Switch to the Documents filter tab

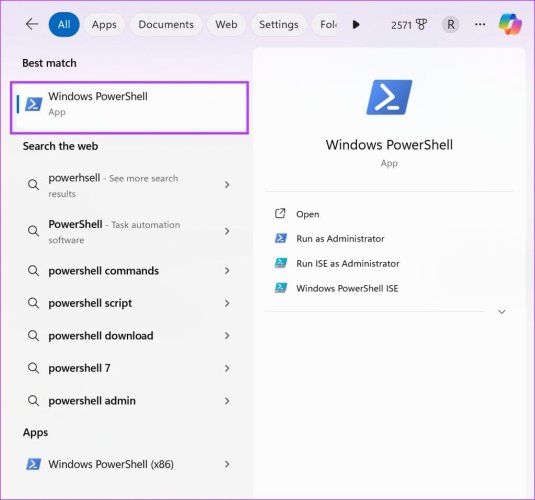point(166,25)
